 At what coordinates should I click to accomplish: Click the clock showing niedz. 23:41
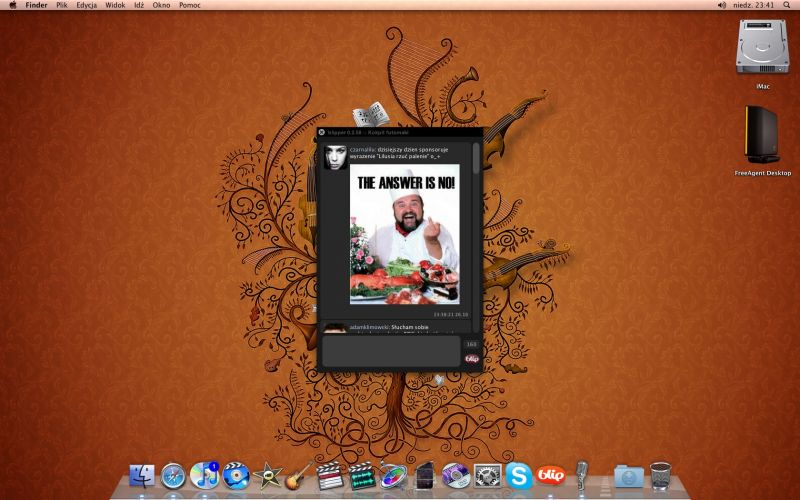click(x=753, y=5)
